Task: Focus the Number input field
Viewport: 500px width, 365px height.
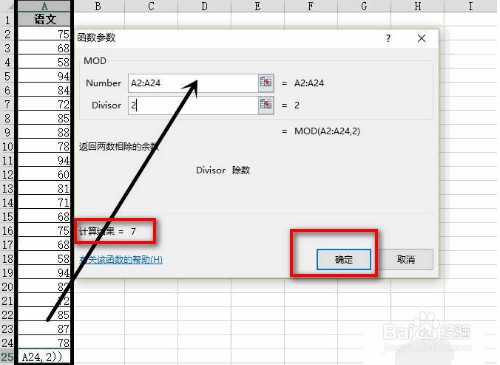Action: coord(193,83)
